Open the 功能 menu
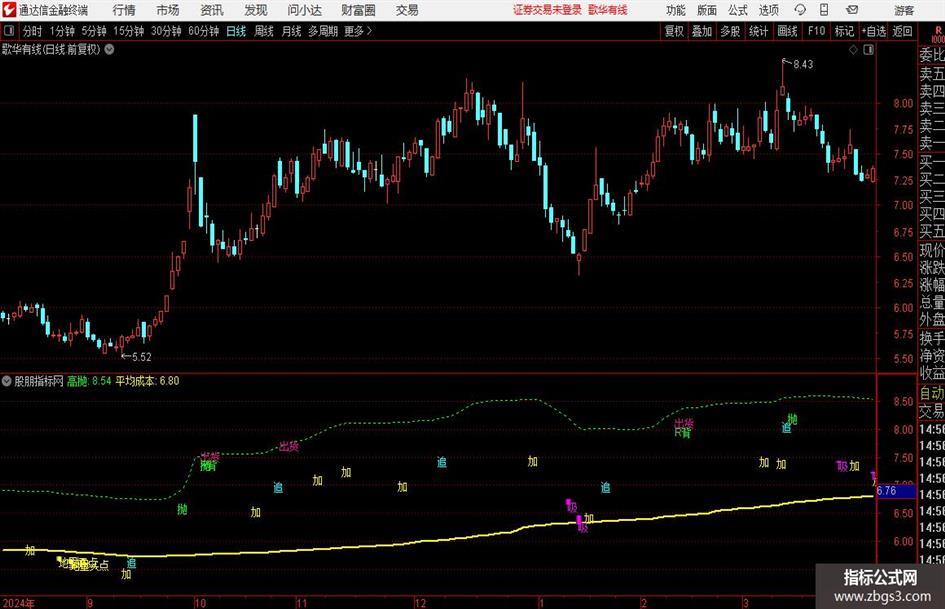This screenshot has width=945, height=609. click(676, 10)
